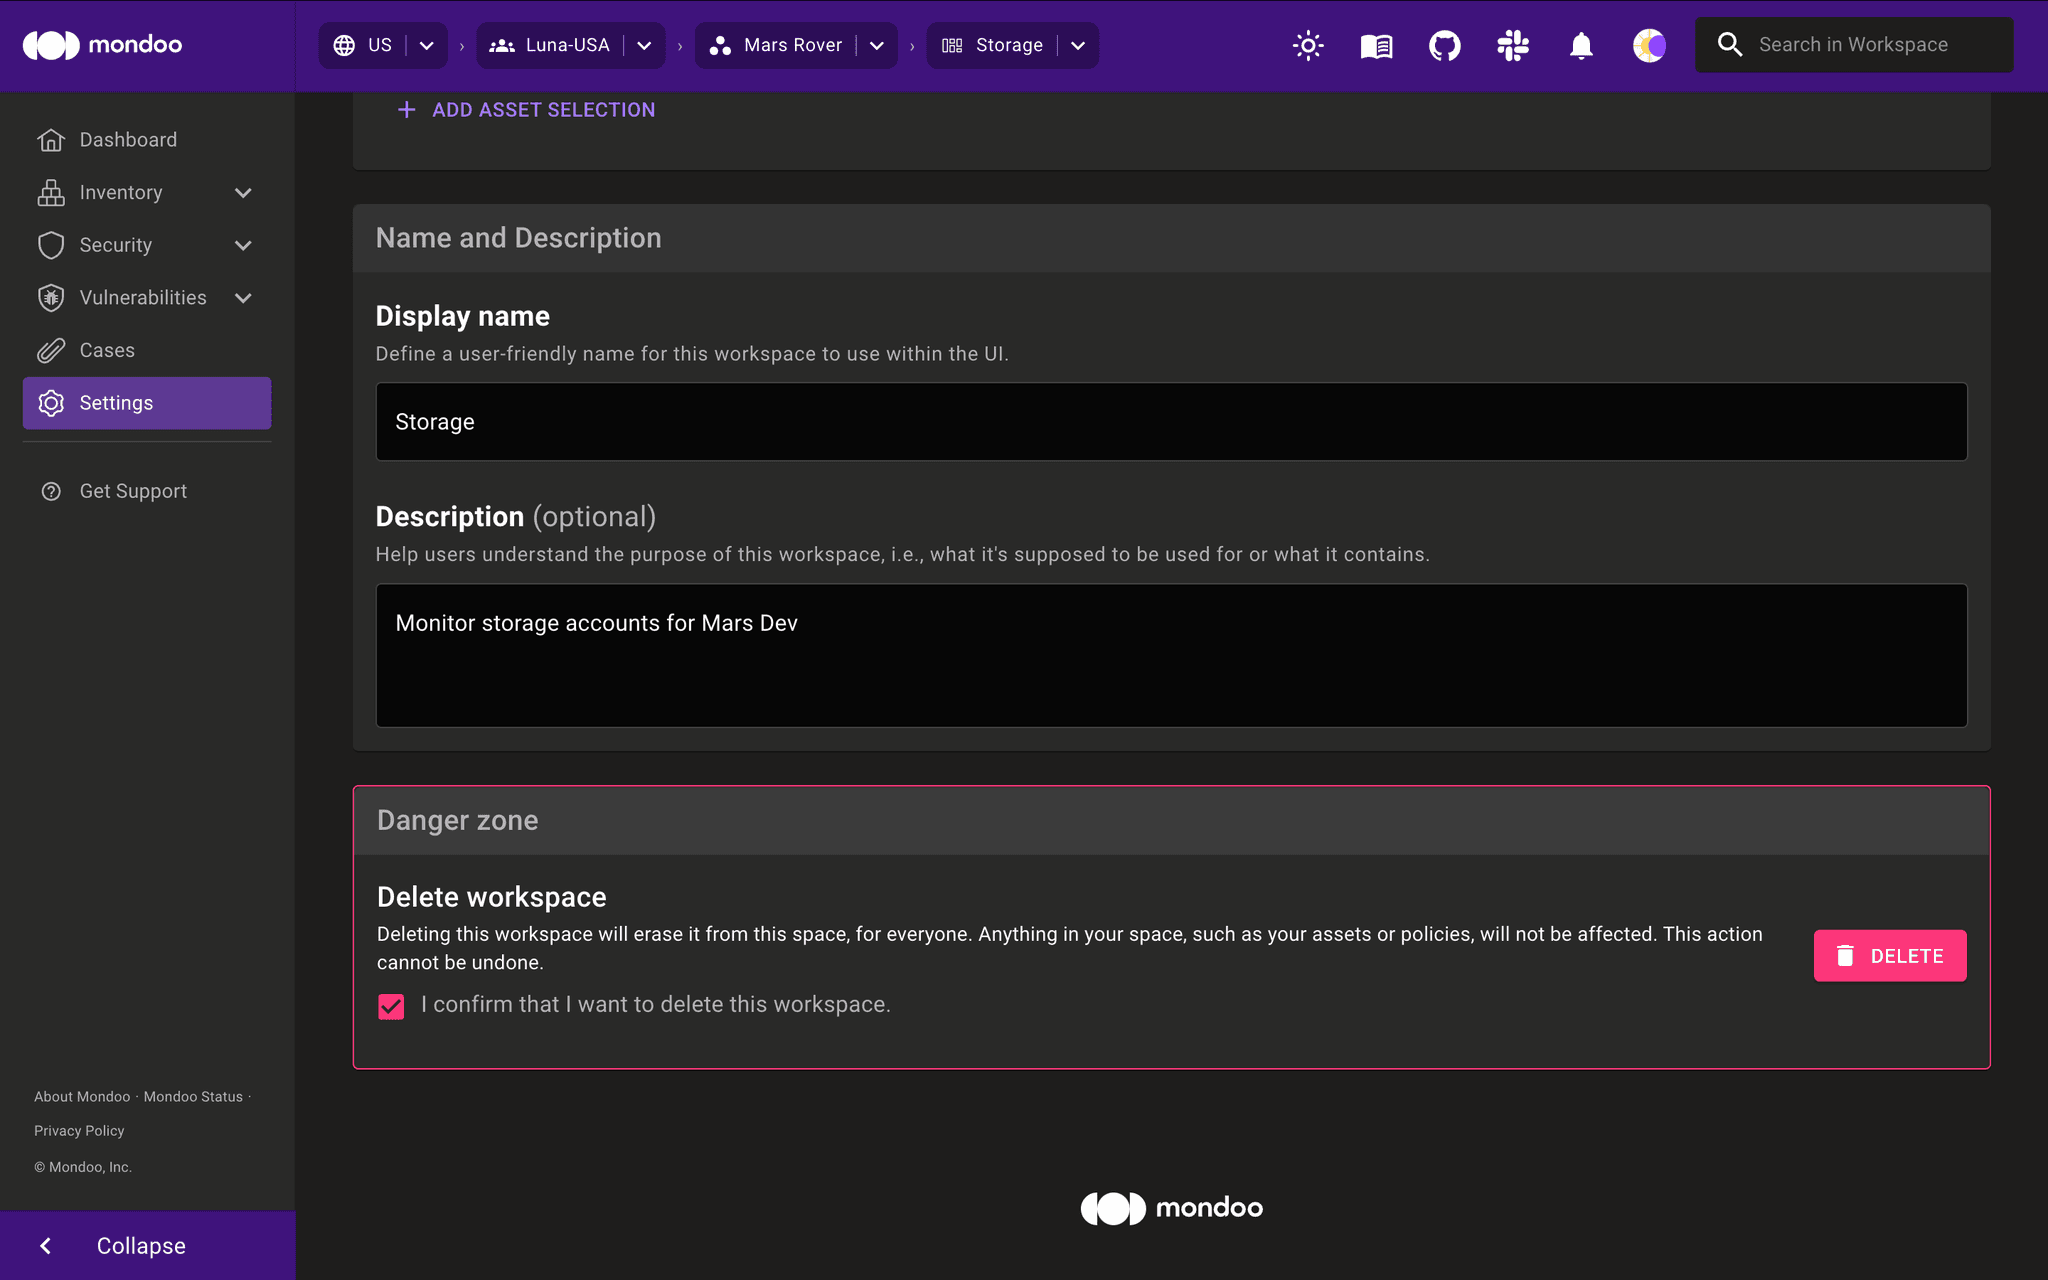
Task: Toggle the light theme sun icon
Action: coord(1308,45)
